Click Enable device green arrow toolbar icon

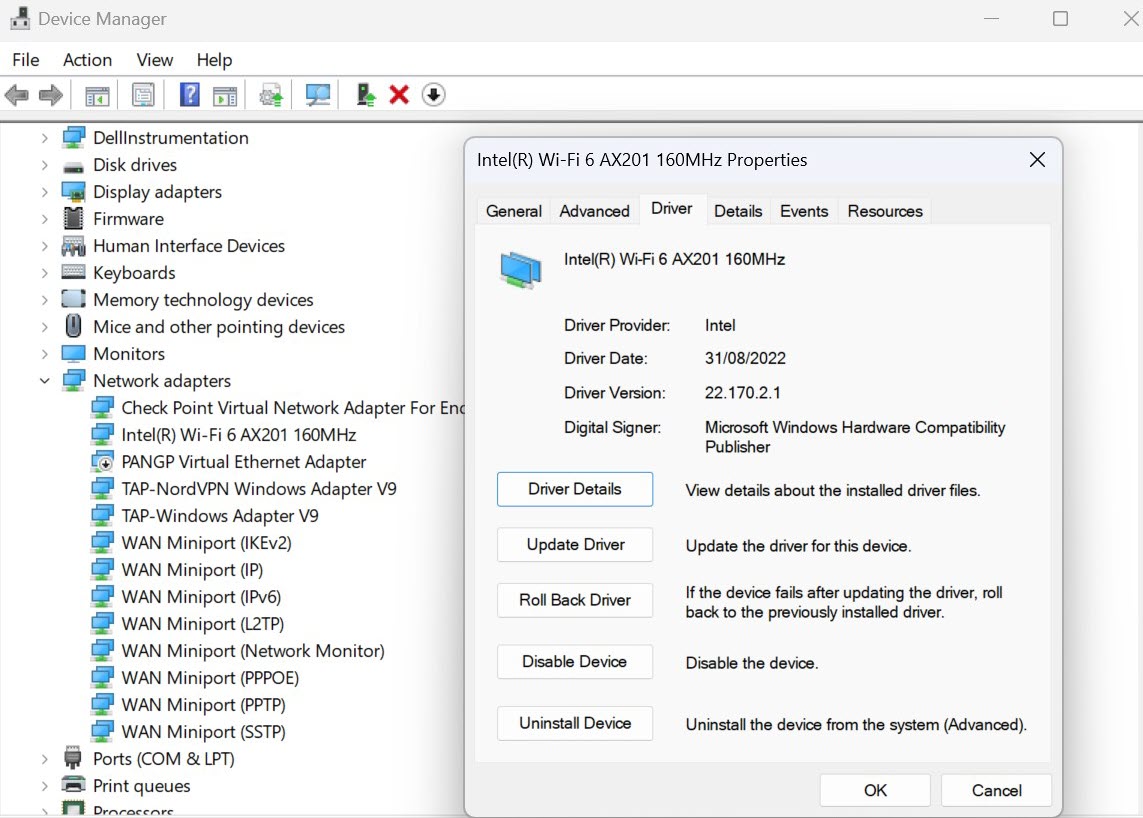click(x=365, y=95)
